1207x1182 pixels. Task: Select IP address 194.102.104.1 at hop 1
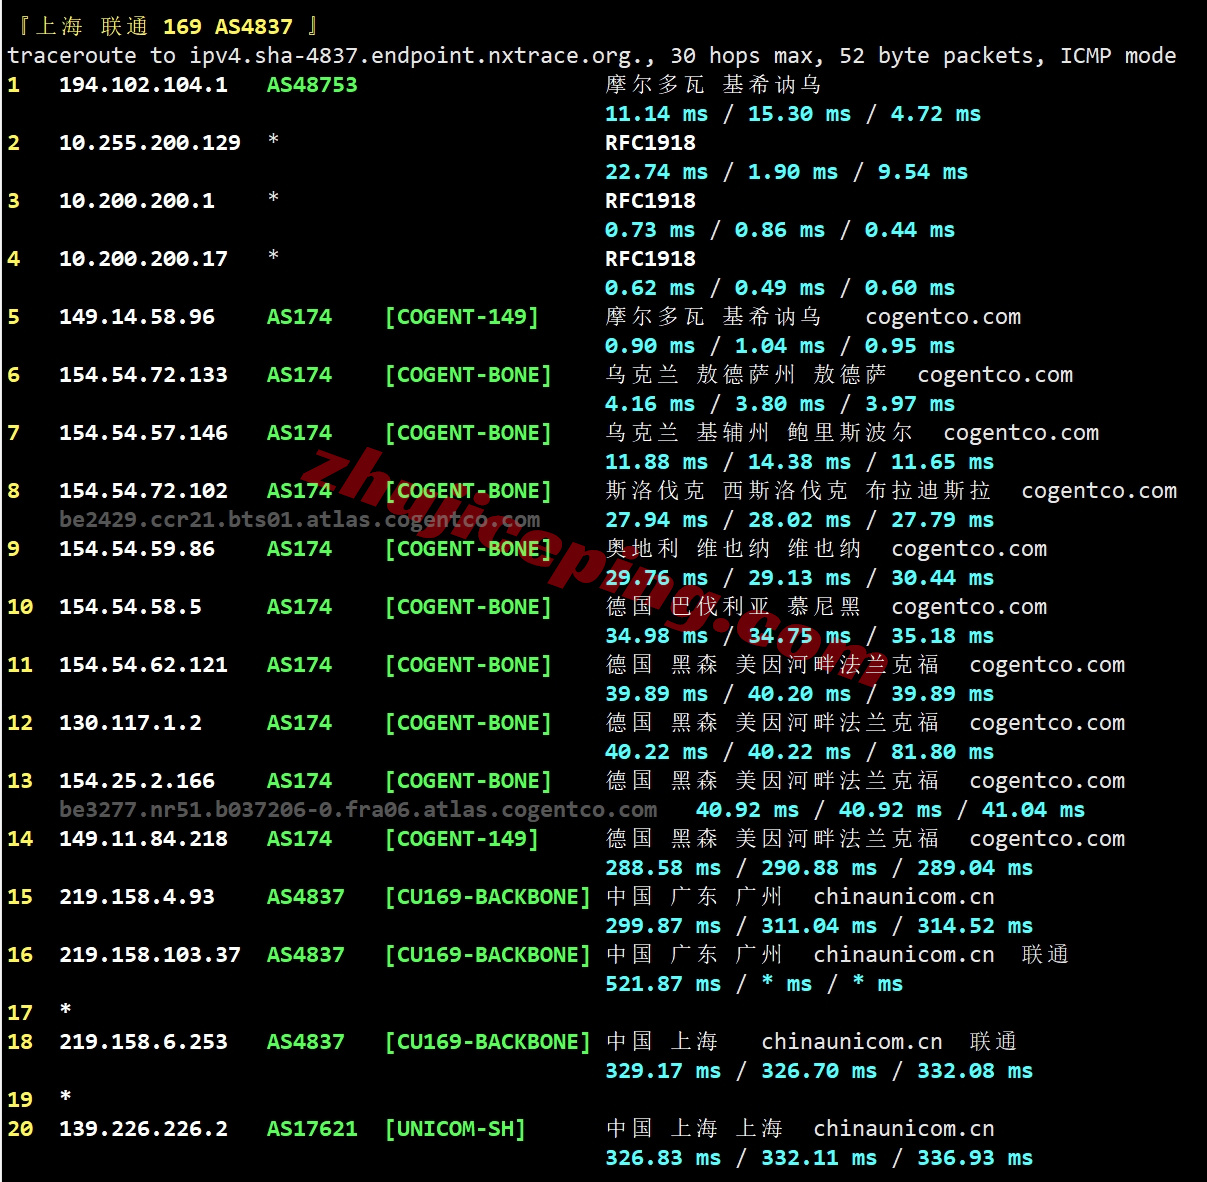click(143, 85)
